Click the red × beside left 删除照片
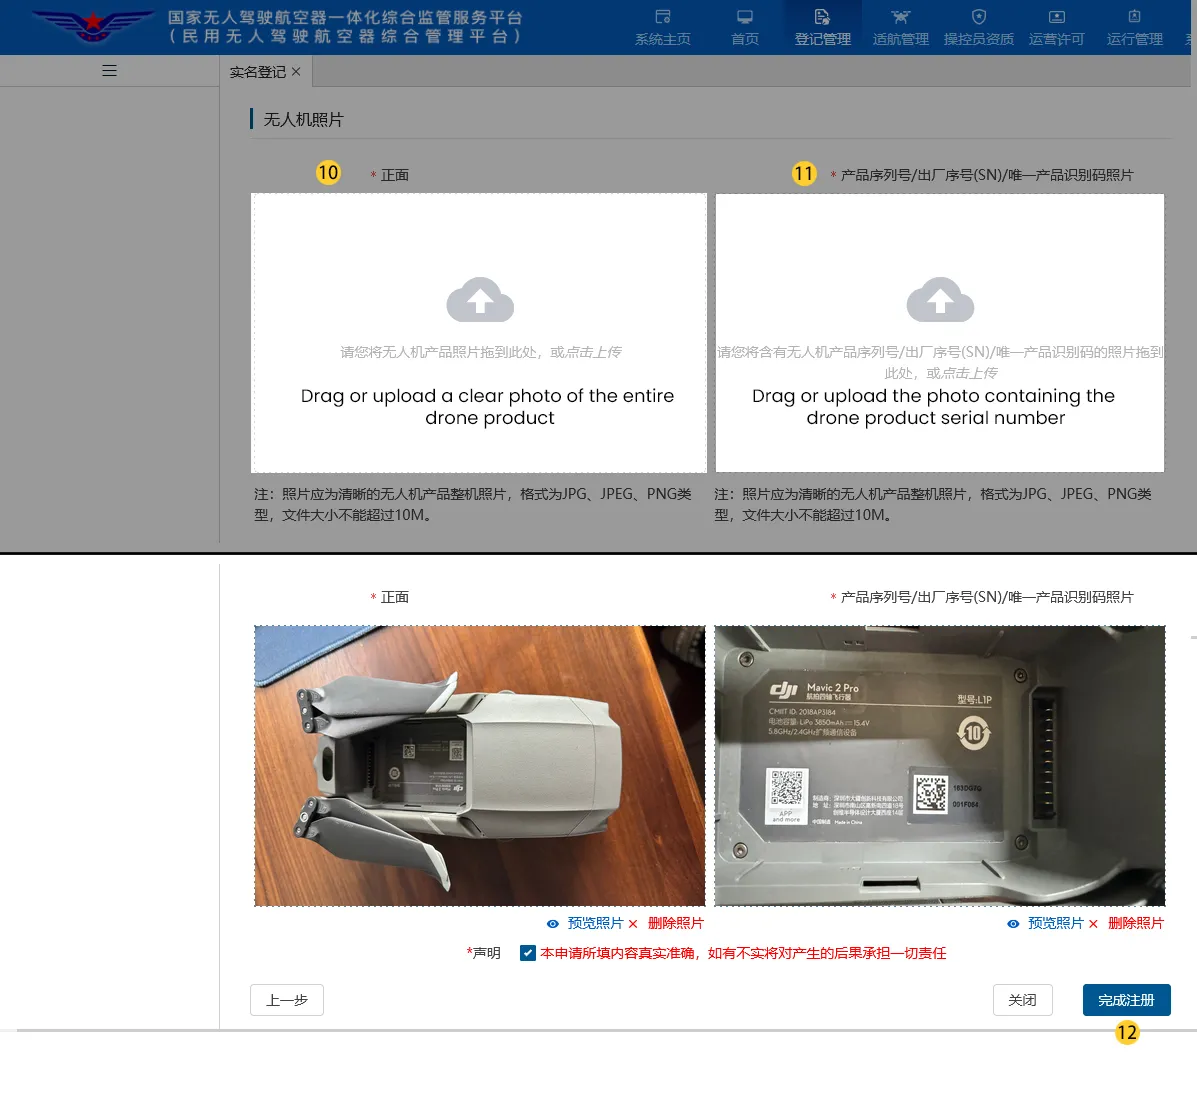Screen dimensions: 1197x1096 (x=632, y=923)
